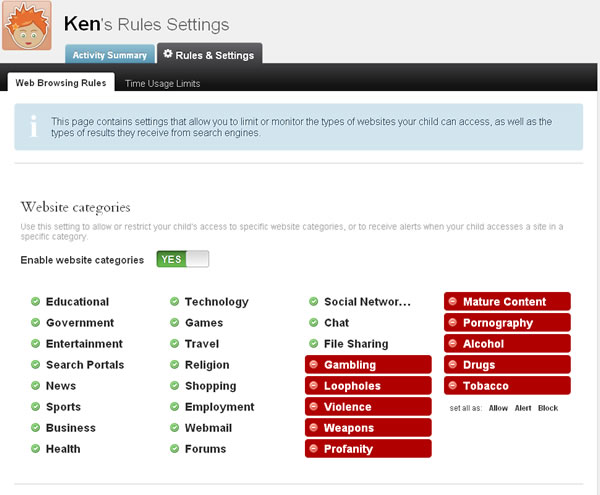Click the Search Portals category label
Viewport: 600px width, 495px height.
click(85, 365)
